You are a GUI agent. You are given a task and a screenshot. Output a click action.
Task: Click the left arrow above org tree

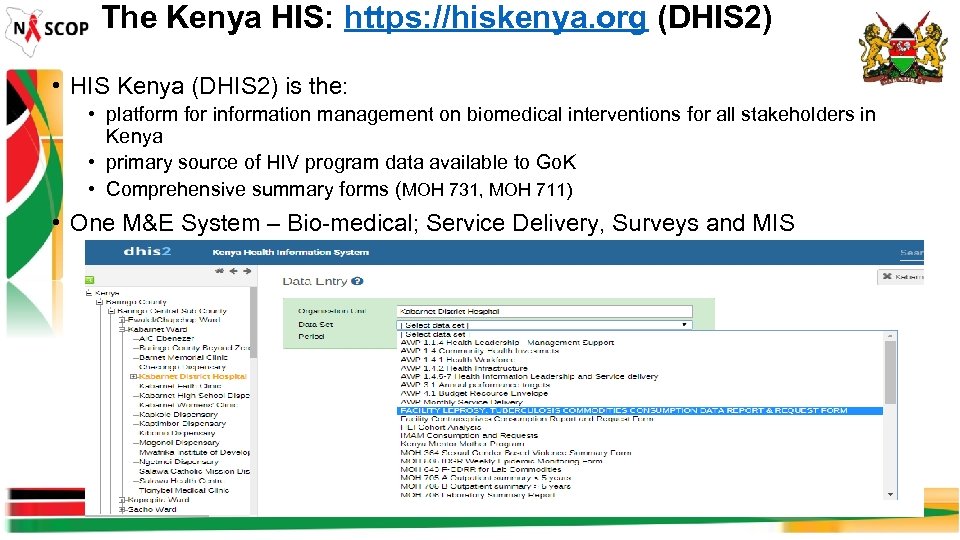233,271
